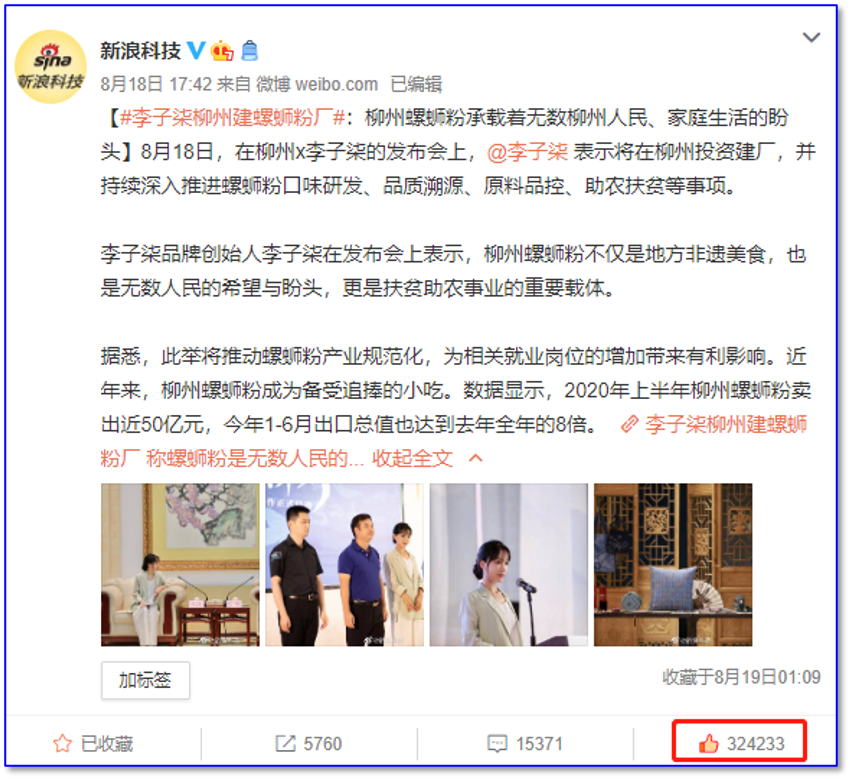
Task: Click the repost share icon
Action: click(285, 743)
